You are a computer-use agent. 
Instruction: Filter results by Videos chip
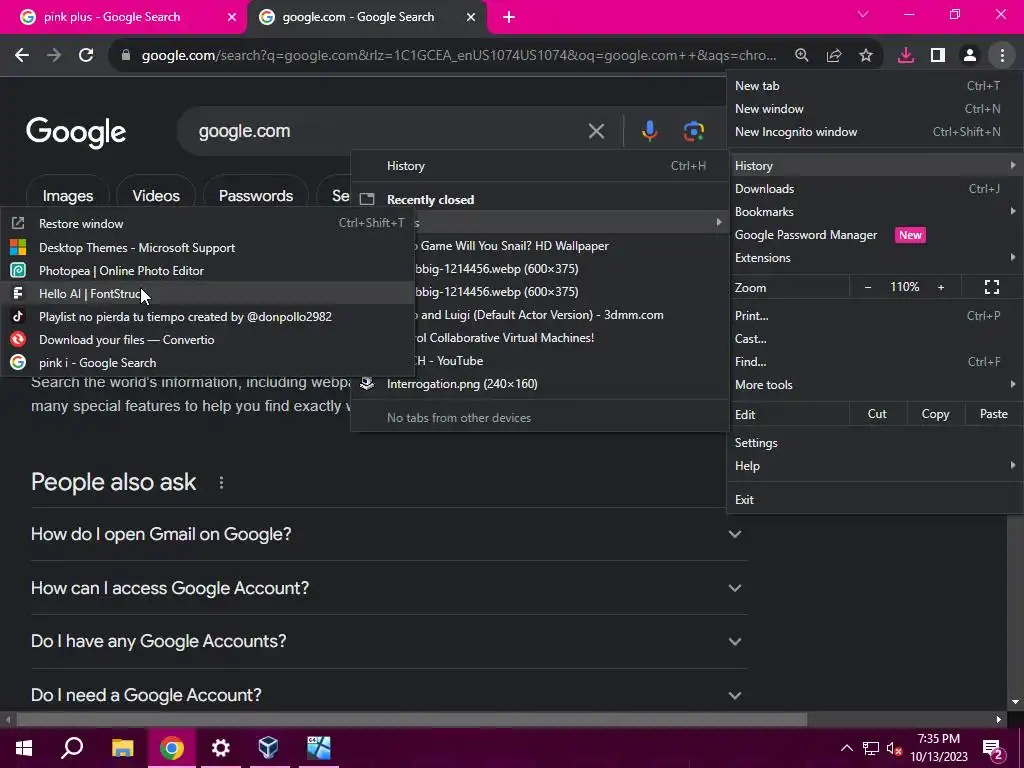156,195
